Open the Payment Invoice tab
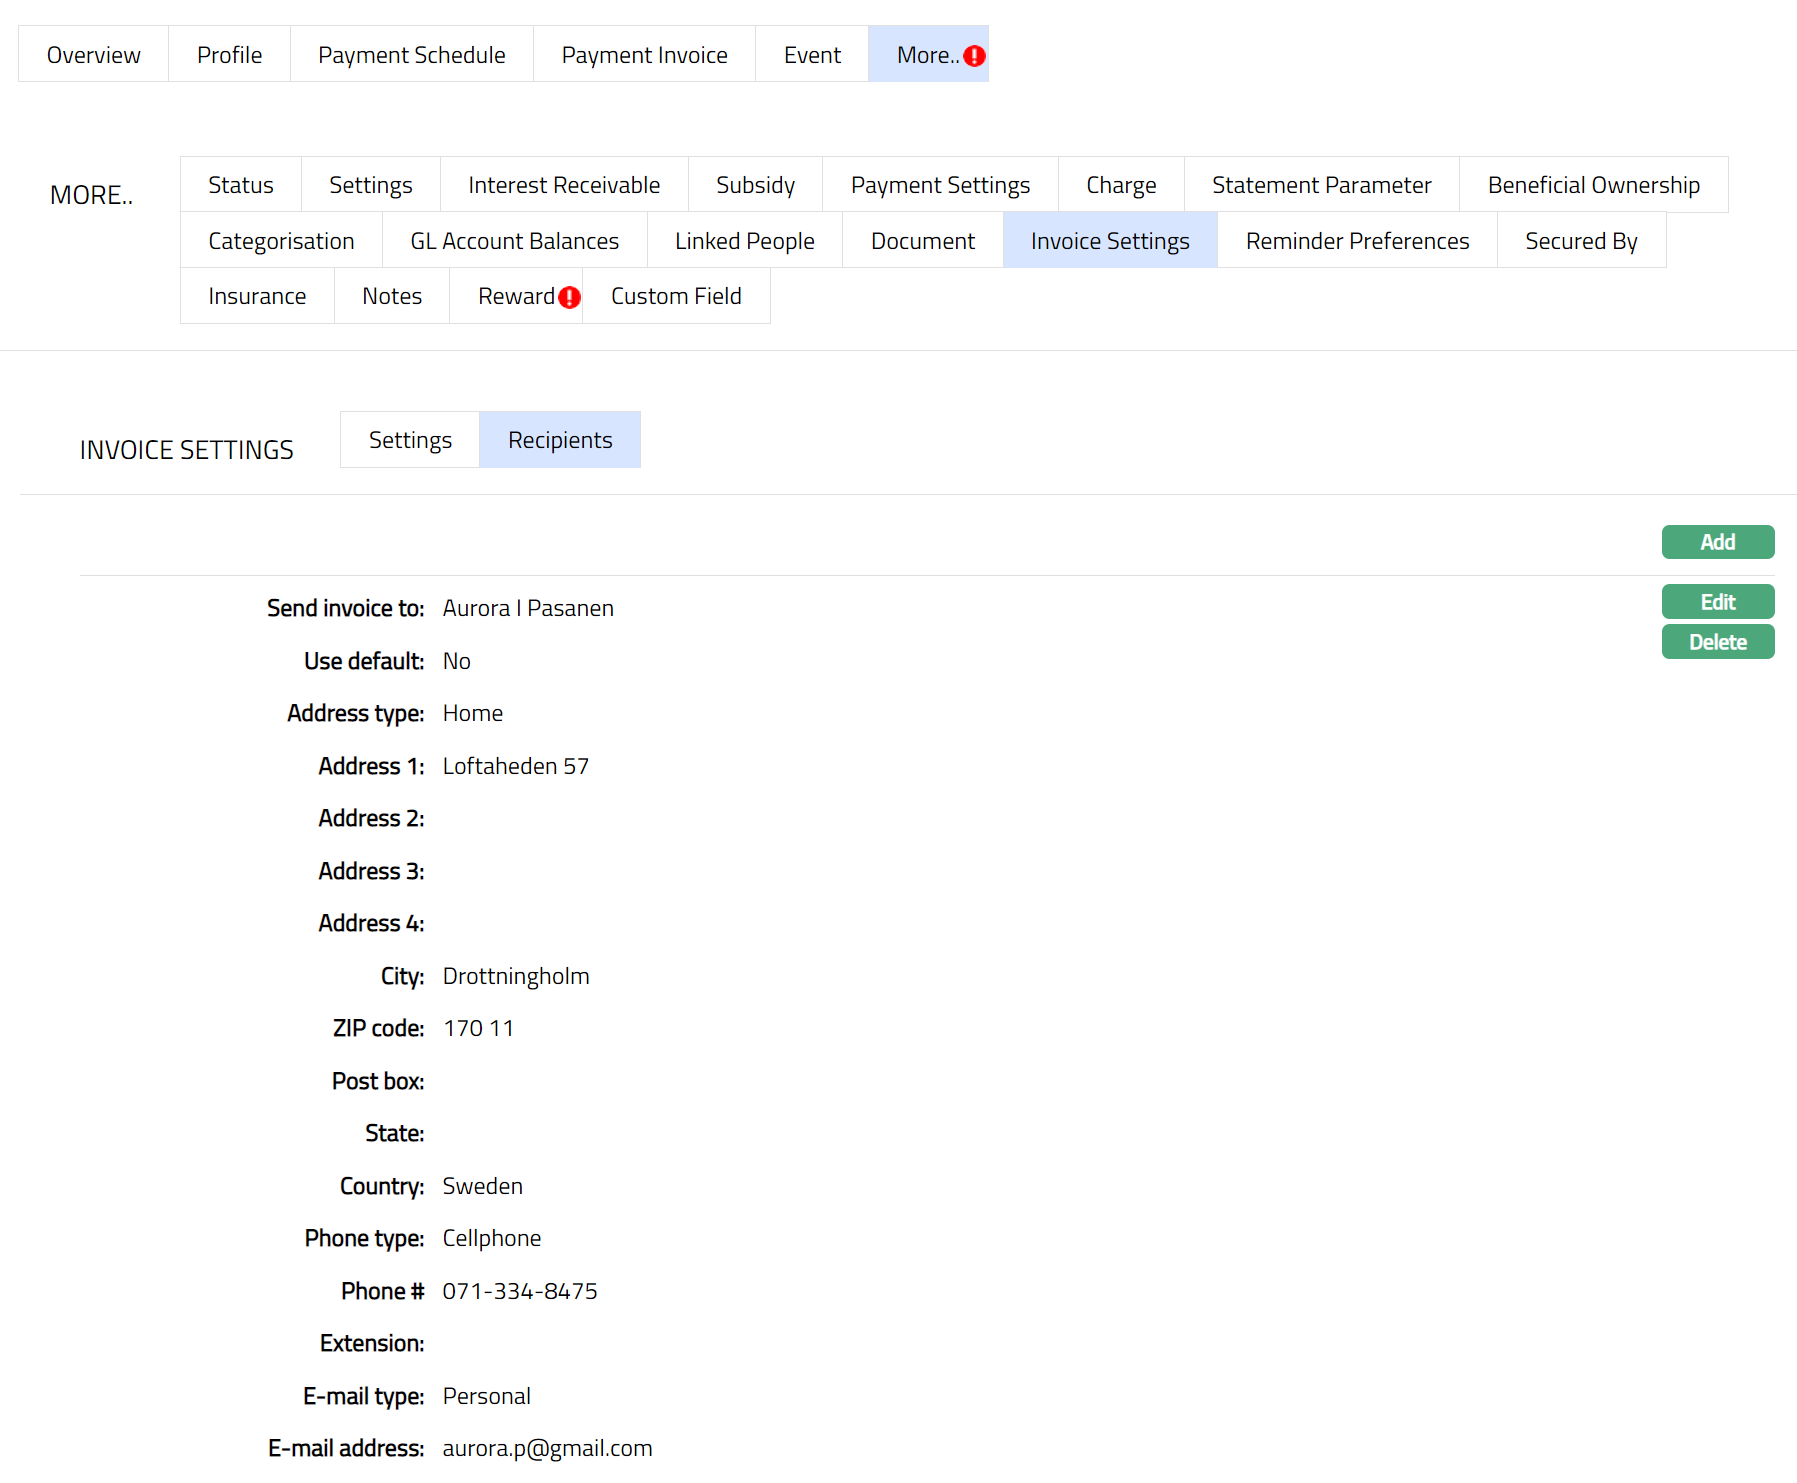1797x1483 pixels. [644, 55]
